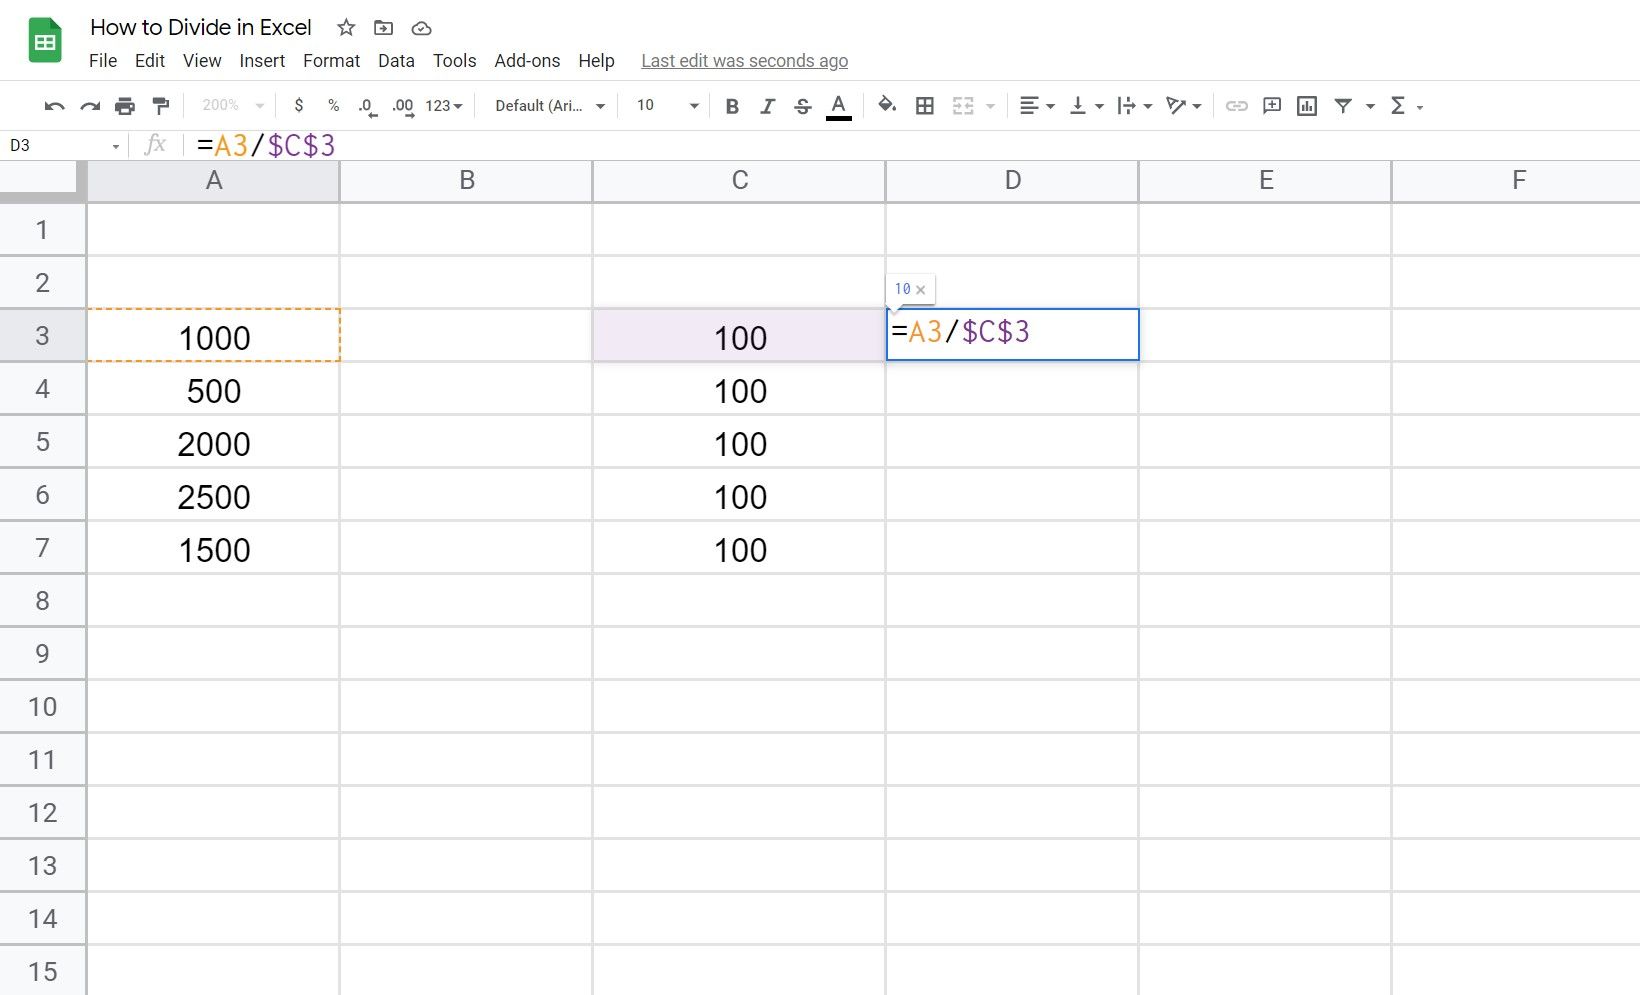Open the 123 number format dropdown
Viewport: 1640px width, 995px height.
pos(441,105)
